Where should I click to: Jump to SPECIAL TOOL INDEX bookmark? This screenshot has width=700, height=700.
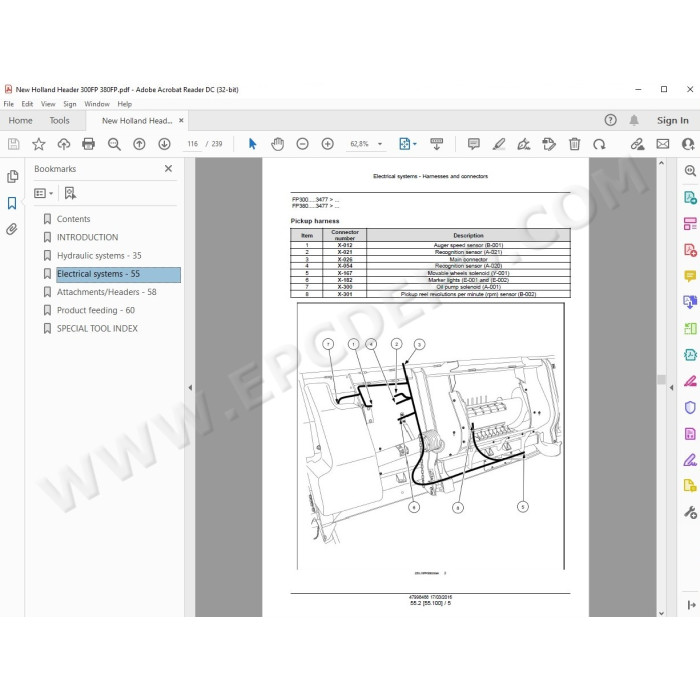(97, 329)
